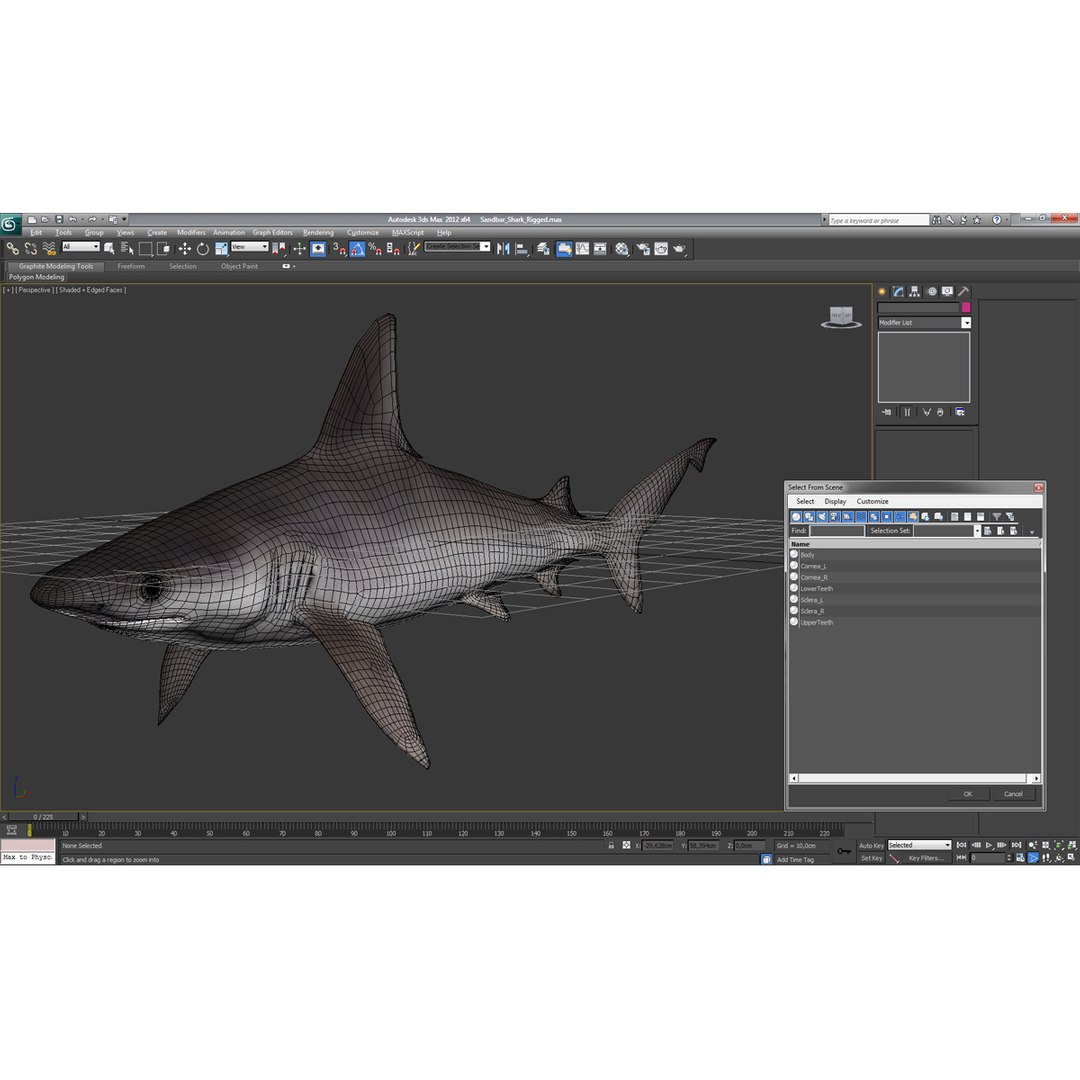Toggle Display Cameras filter in Select From Scene
The height and width of the screenshot is (1080, 1080).
click(835, 517)
